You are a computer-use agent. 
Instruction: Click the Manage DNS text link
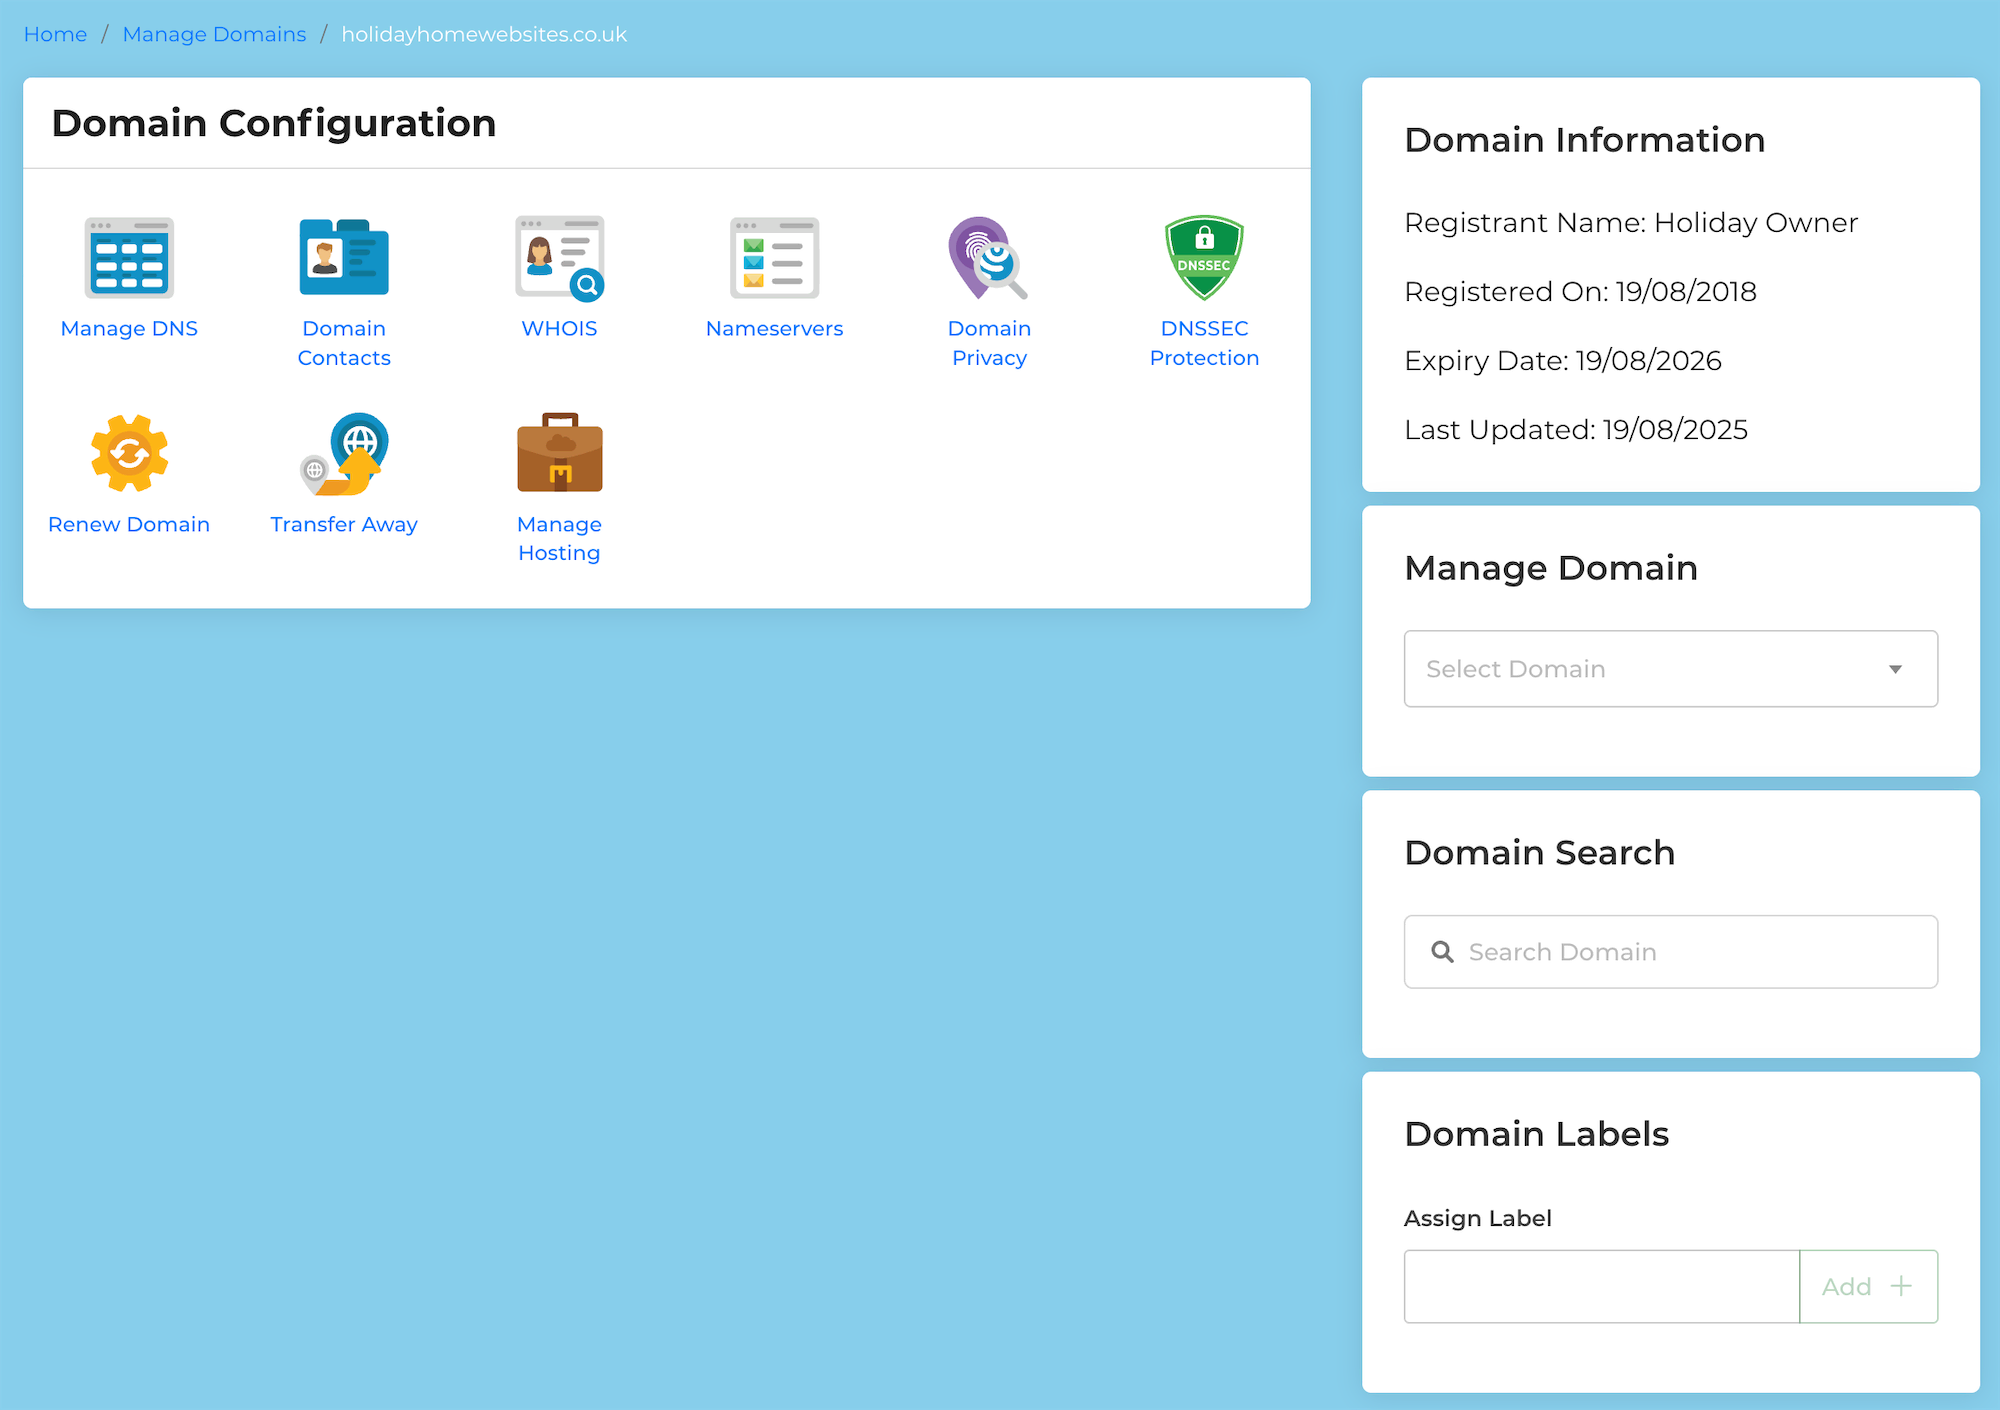click(x=129, y=328)
